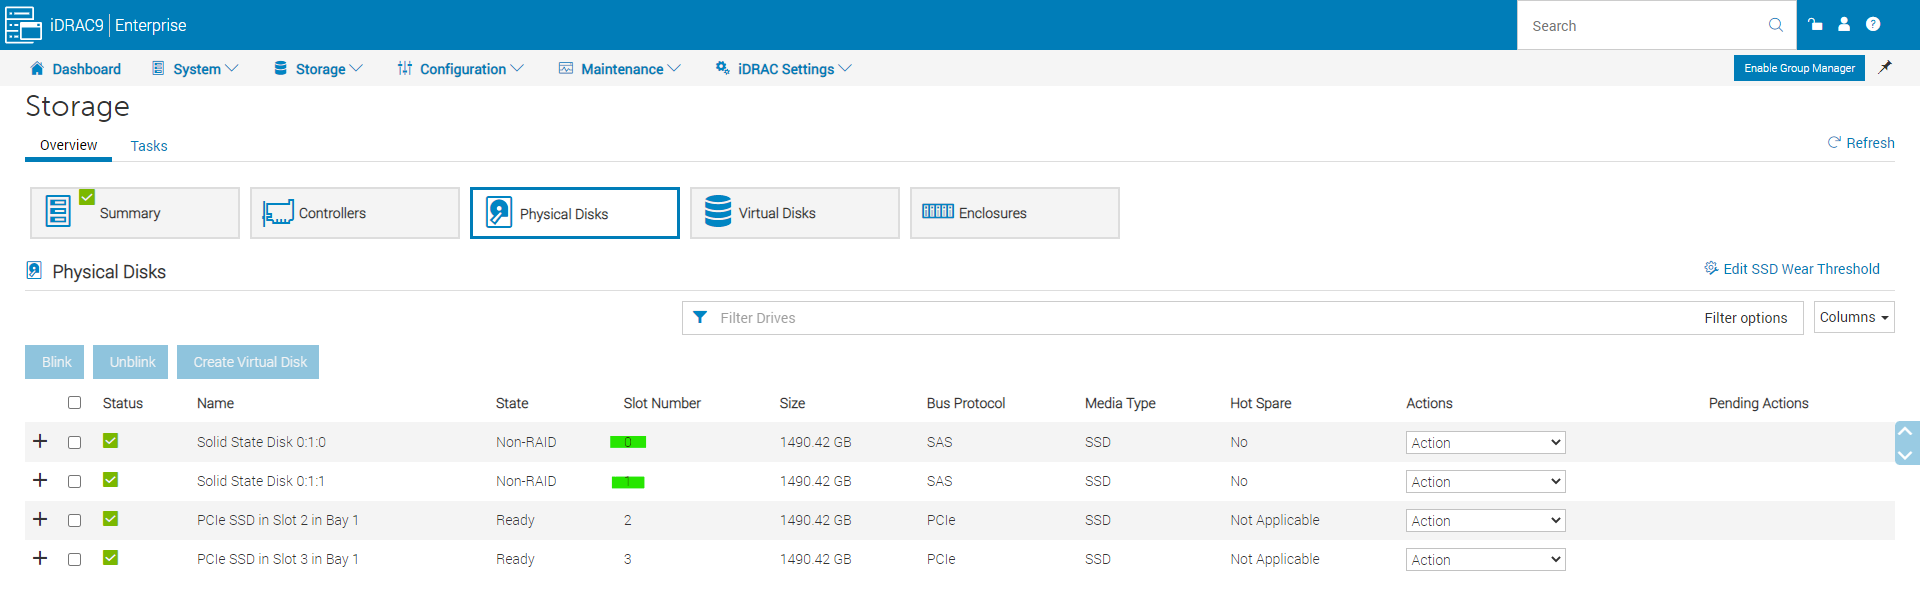Click the search magnifier icon
The width and height of the screenshot is (1920, 611).
click(1775, 25)
